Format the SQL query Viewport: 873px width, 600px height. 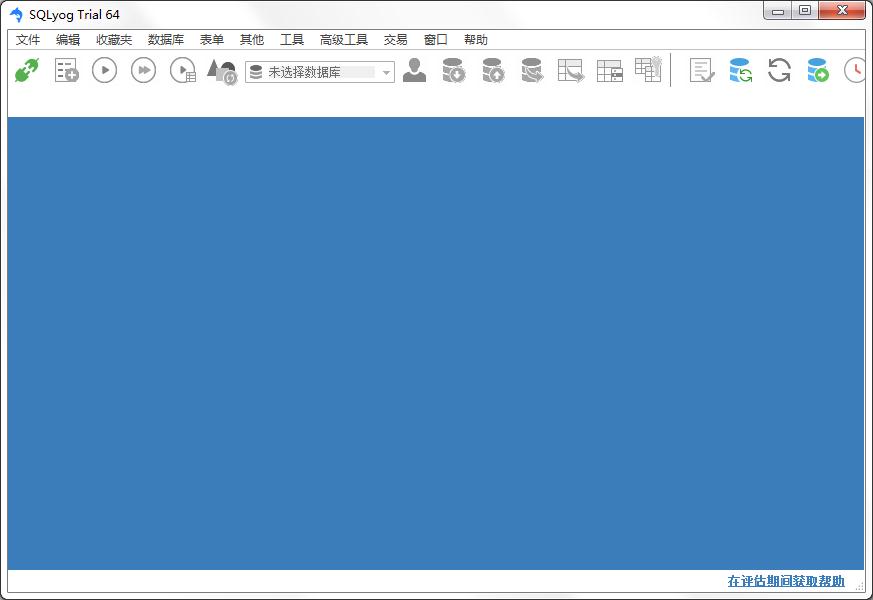701,70
